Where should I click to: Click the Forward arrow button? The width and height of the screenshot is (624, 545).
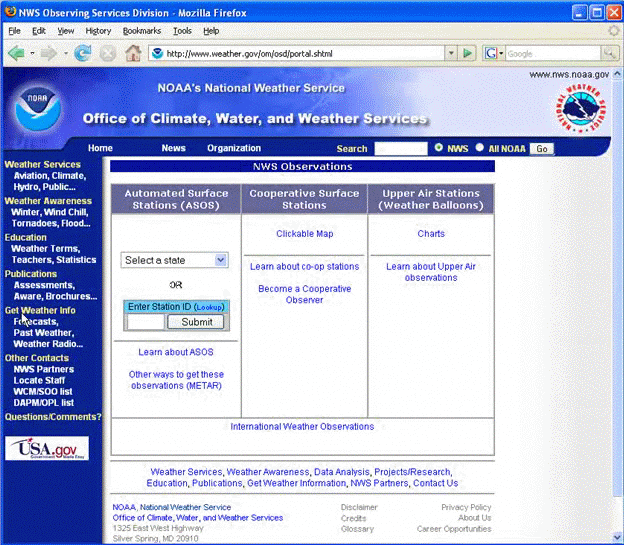pos(49,53)
